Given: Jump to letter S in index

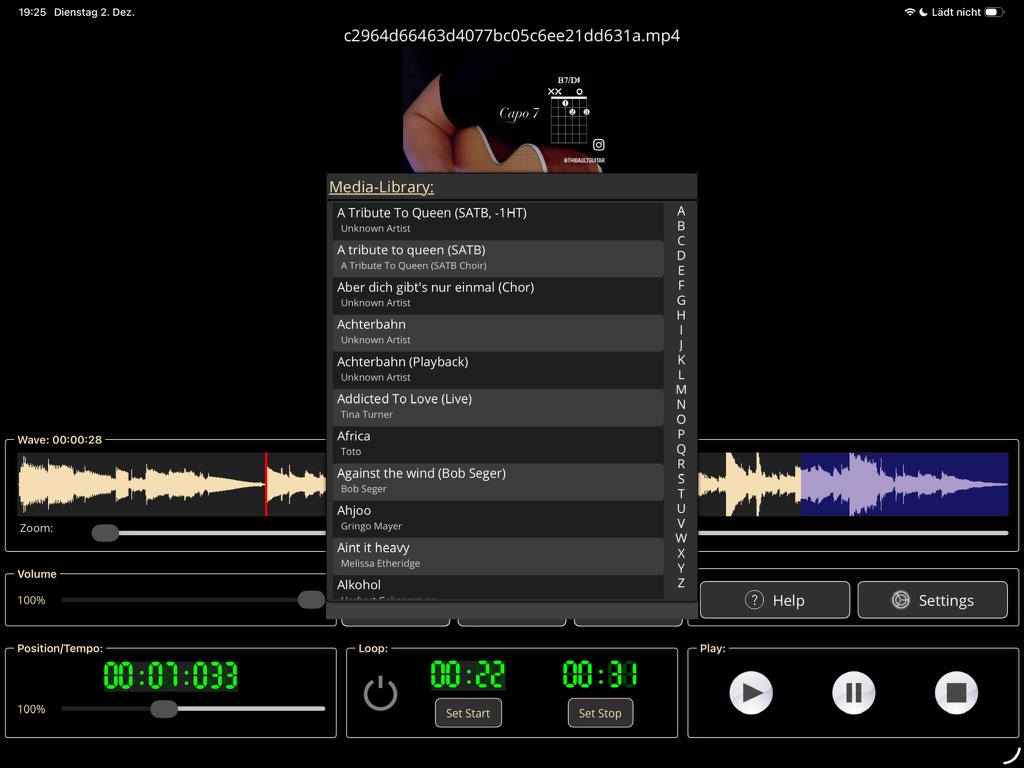Looking at the screenshot, I should tap(681, 479).
